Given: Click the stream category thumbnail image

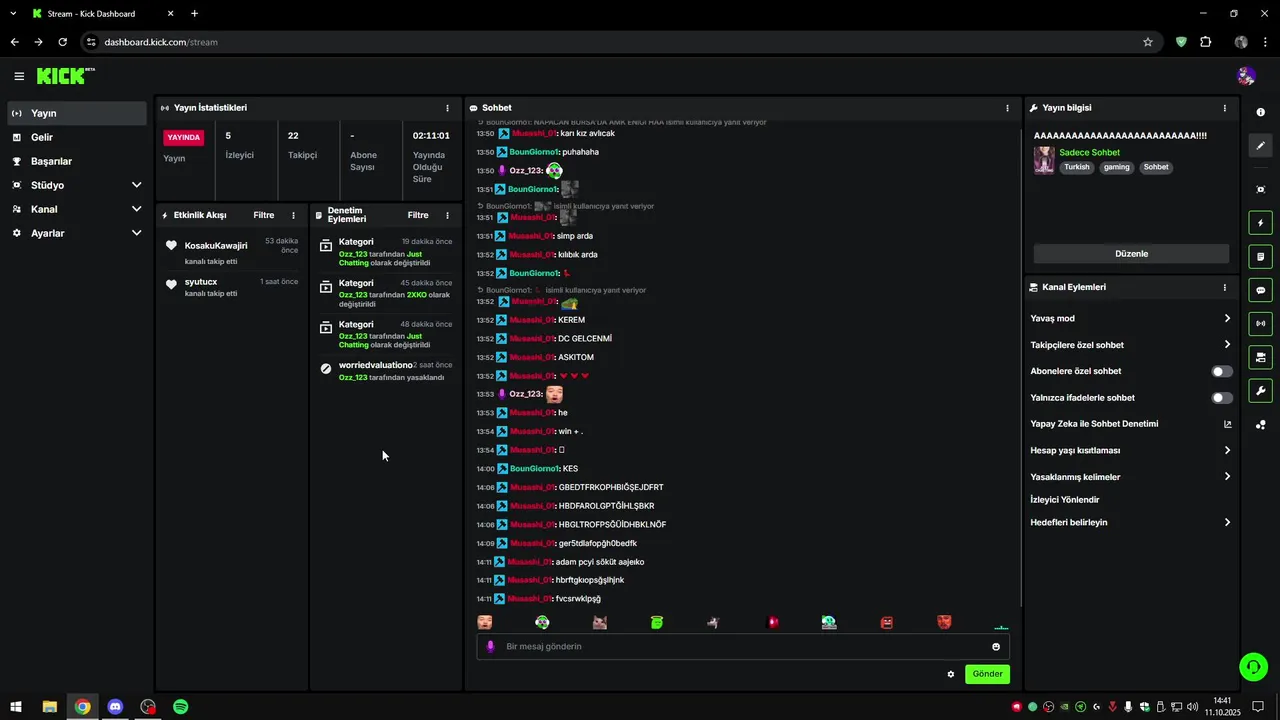Looking at the screenshot, I should click(x=1044, y=160).
